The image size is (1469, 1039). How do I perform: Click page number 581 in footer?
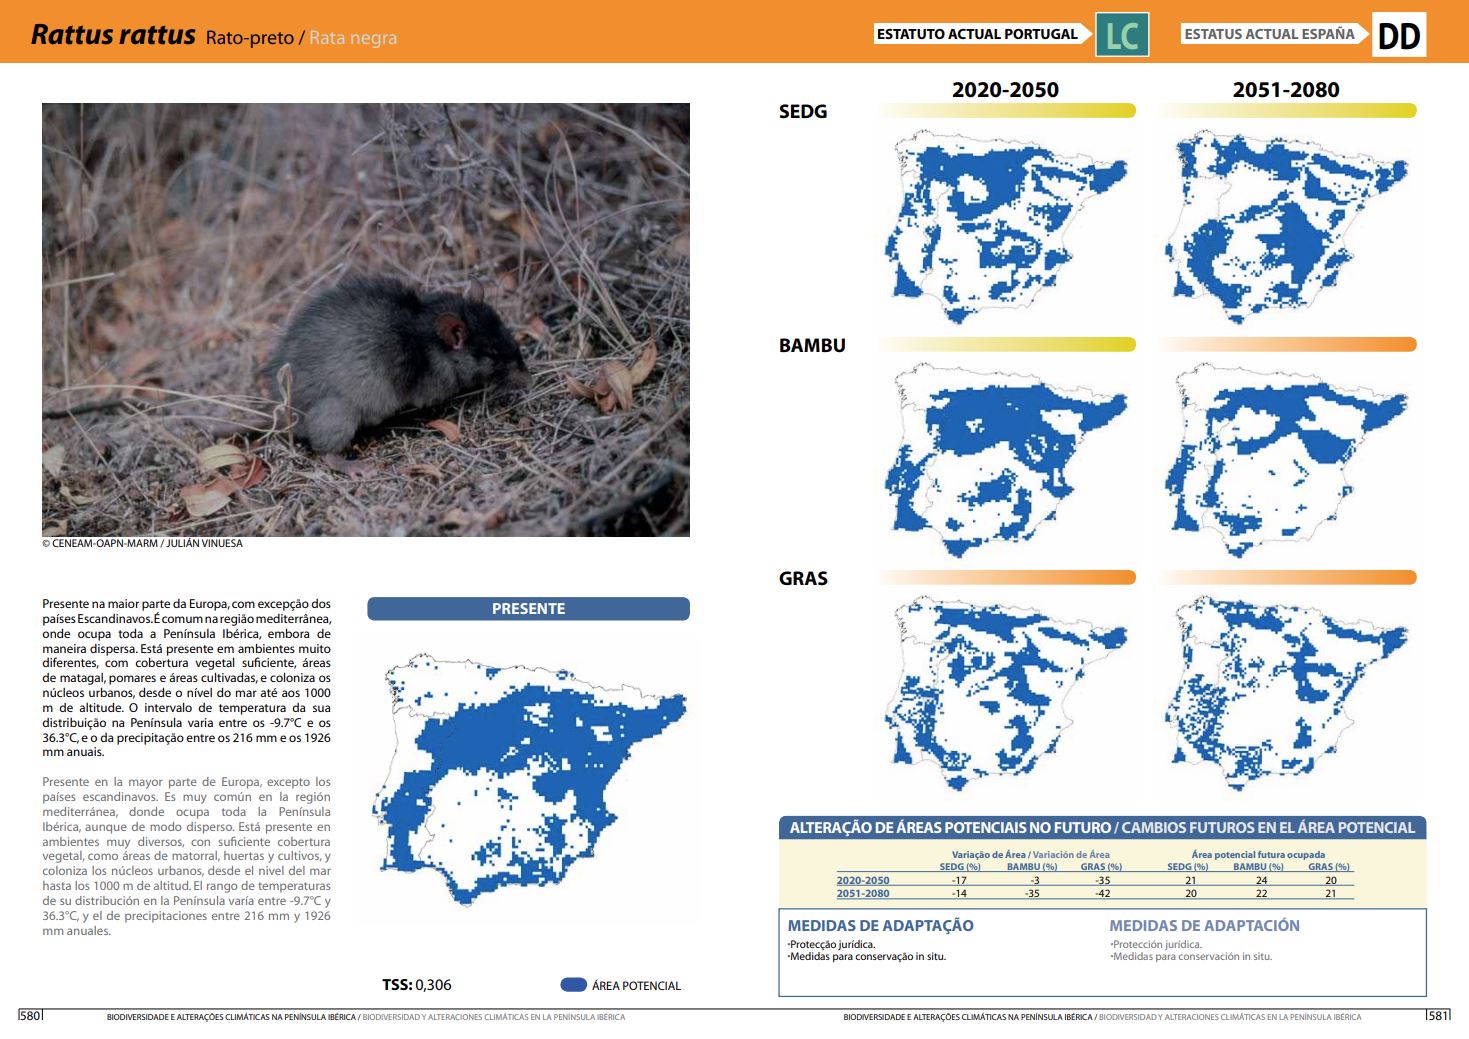coord(1437,1016)
